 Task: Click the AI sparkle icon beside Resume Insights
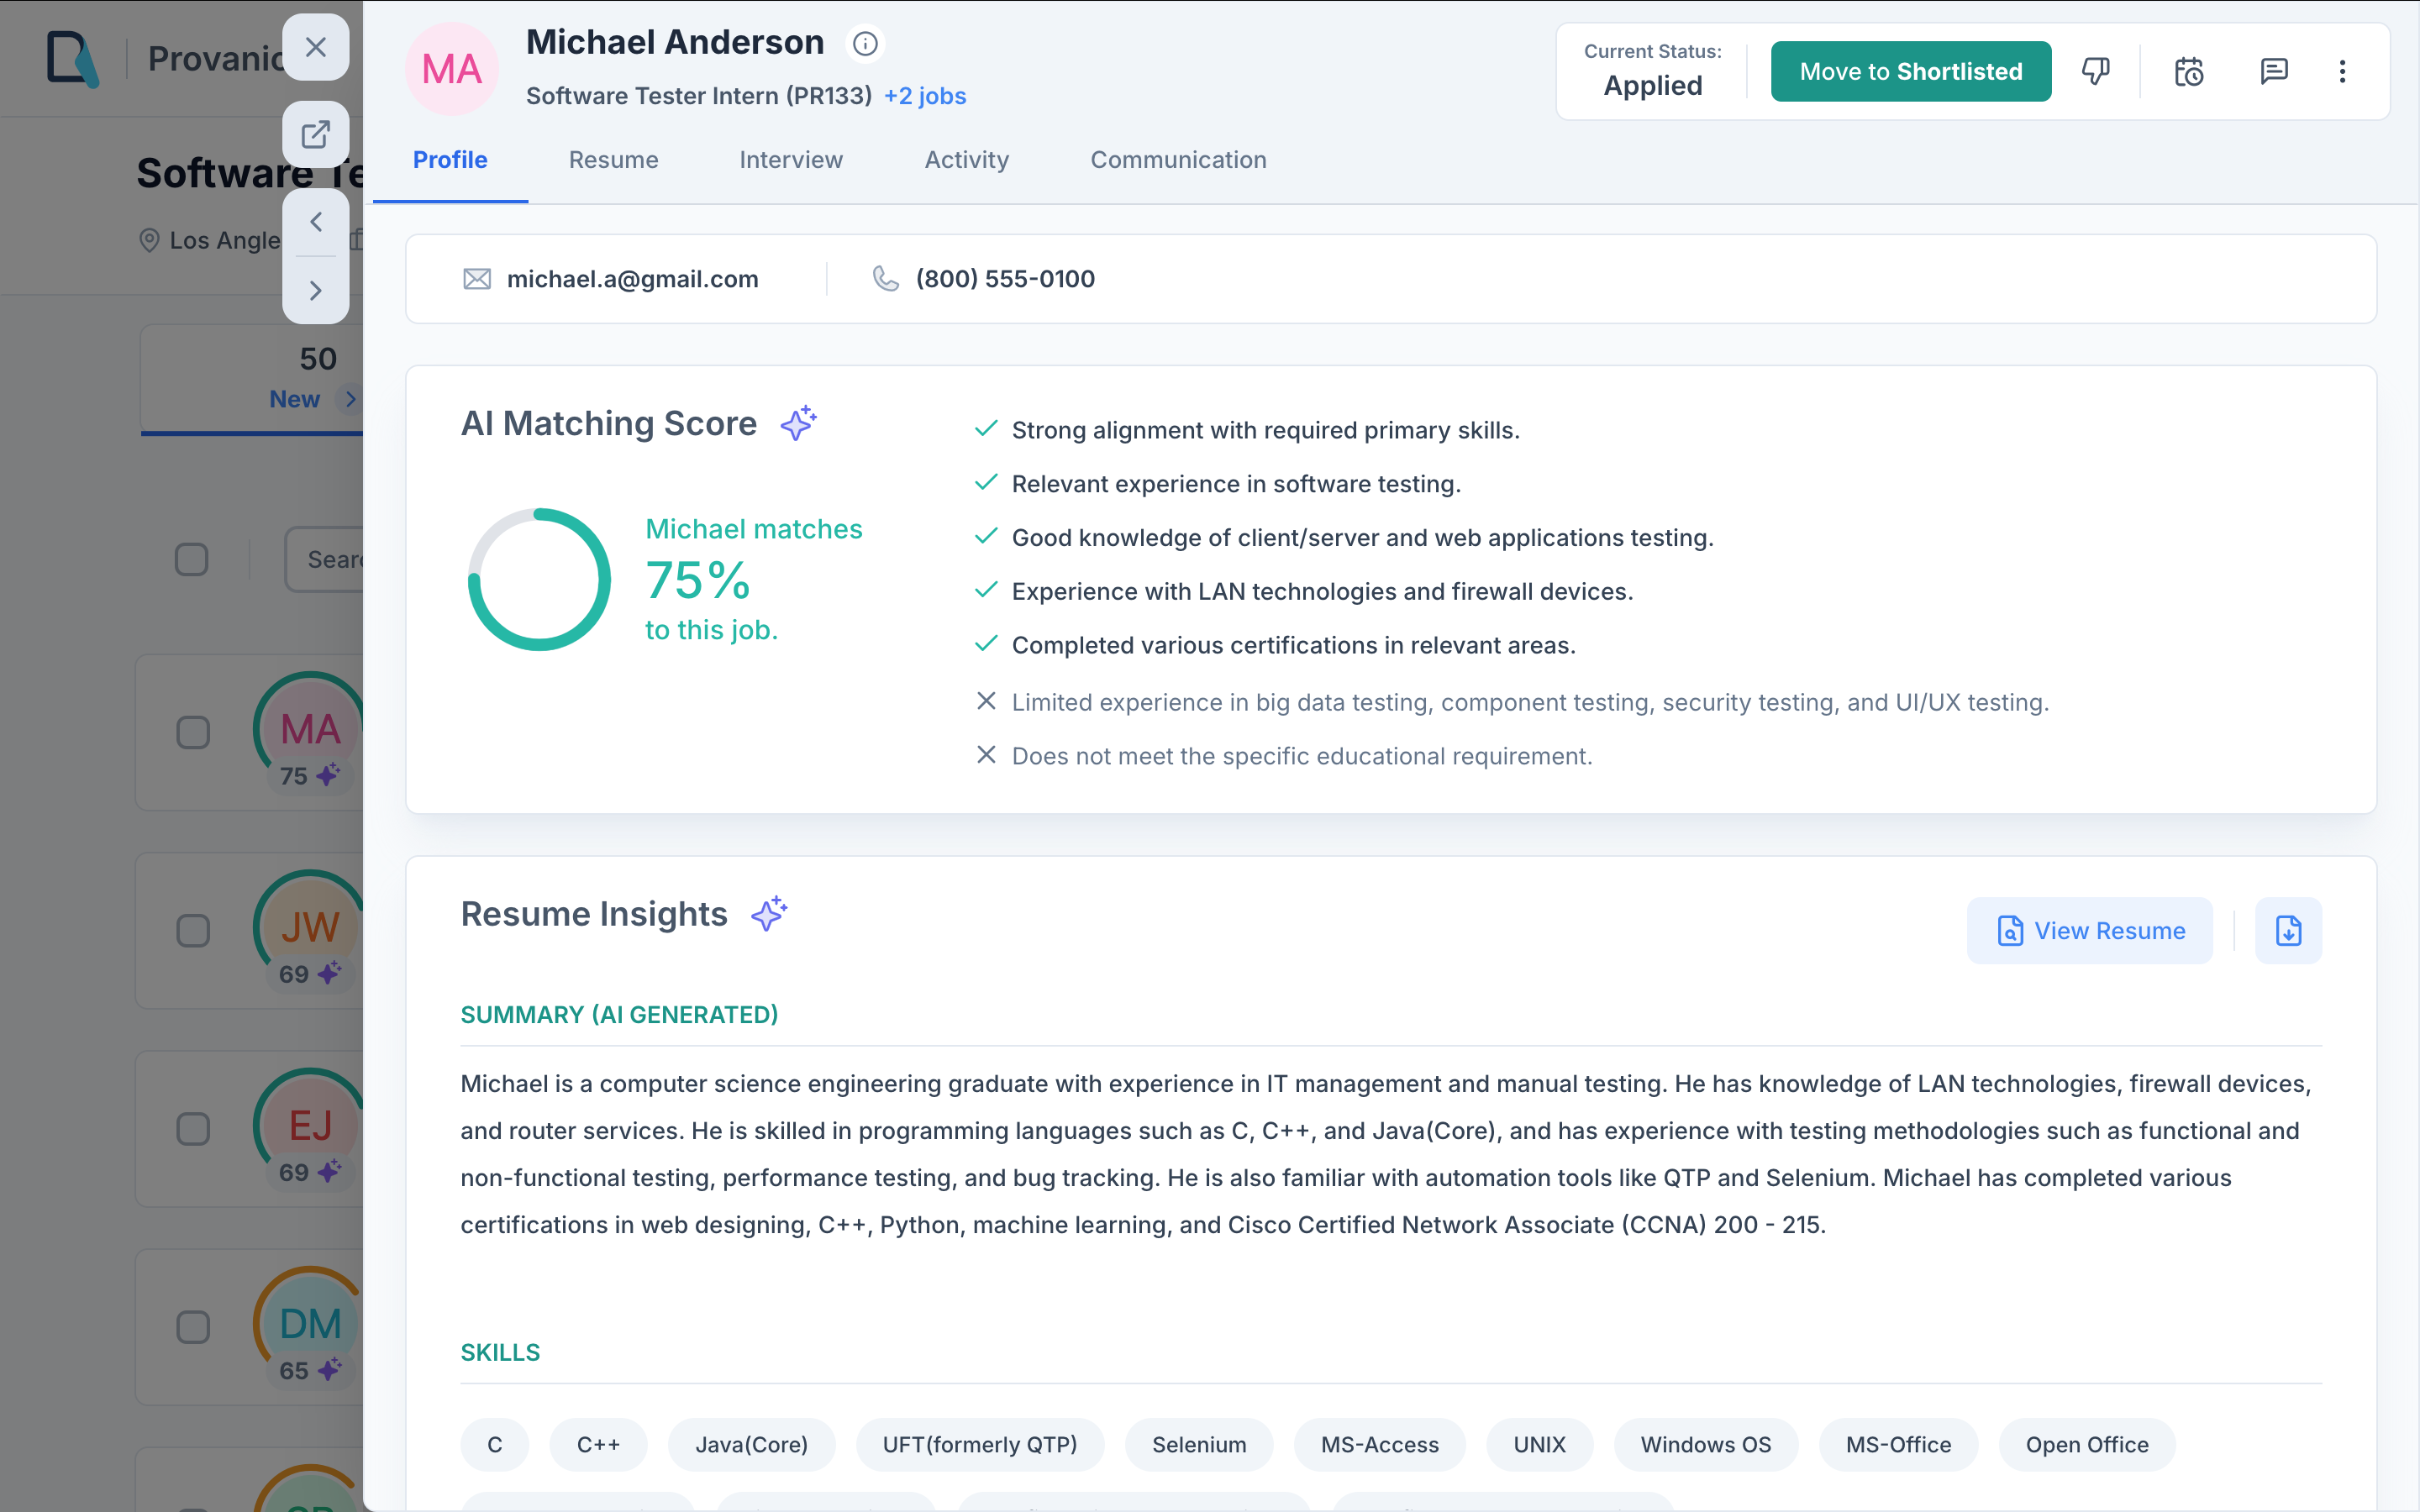pos(769,914)
